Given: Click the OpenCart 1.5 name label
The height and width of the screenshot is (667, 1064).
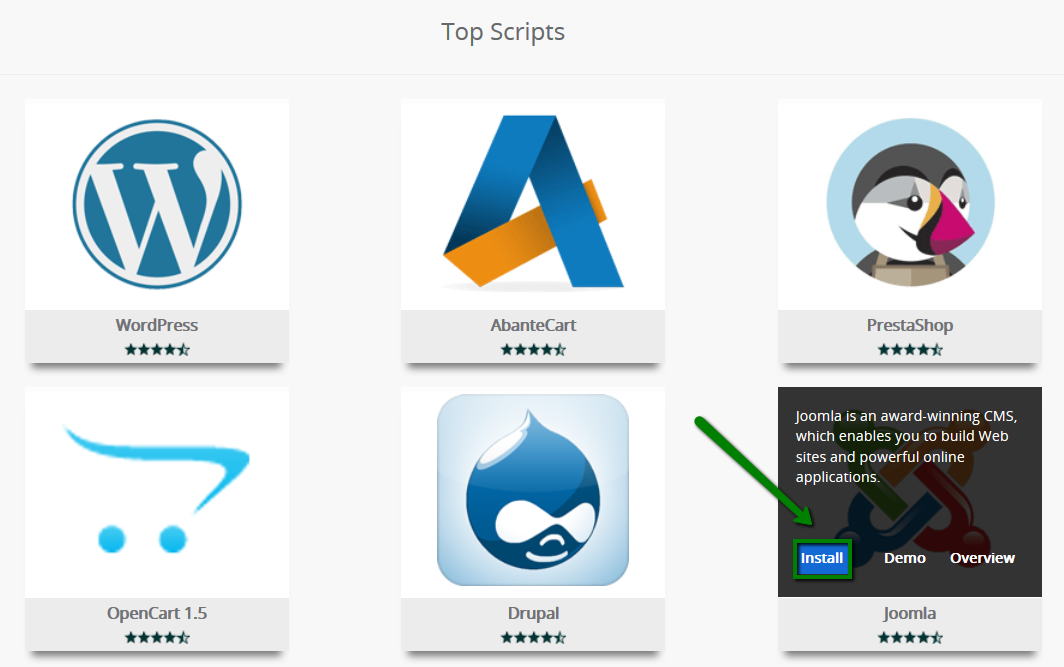Looking at the screenshot, I should (157, 613).
